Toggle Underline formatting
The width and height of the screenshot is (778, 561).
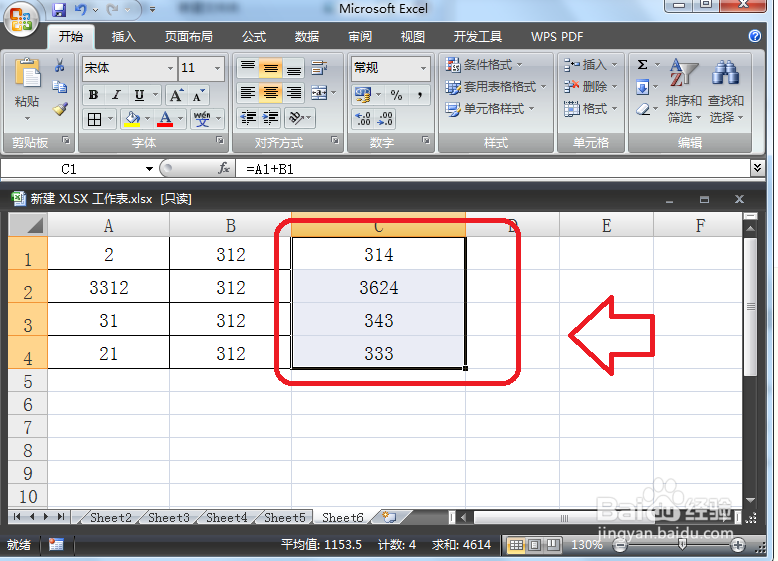tap(139, 95)
